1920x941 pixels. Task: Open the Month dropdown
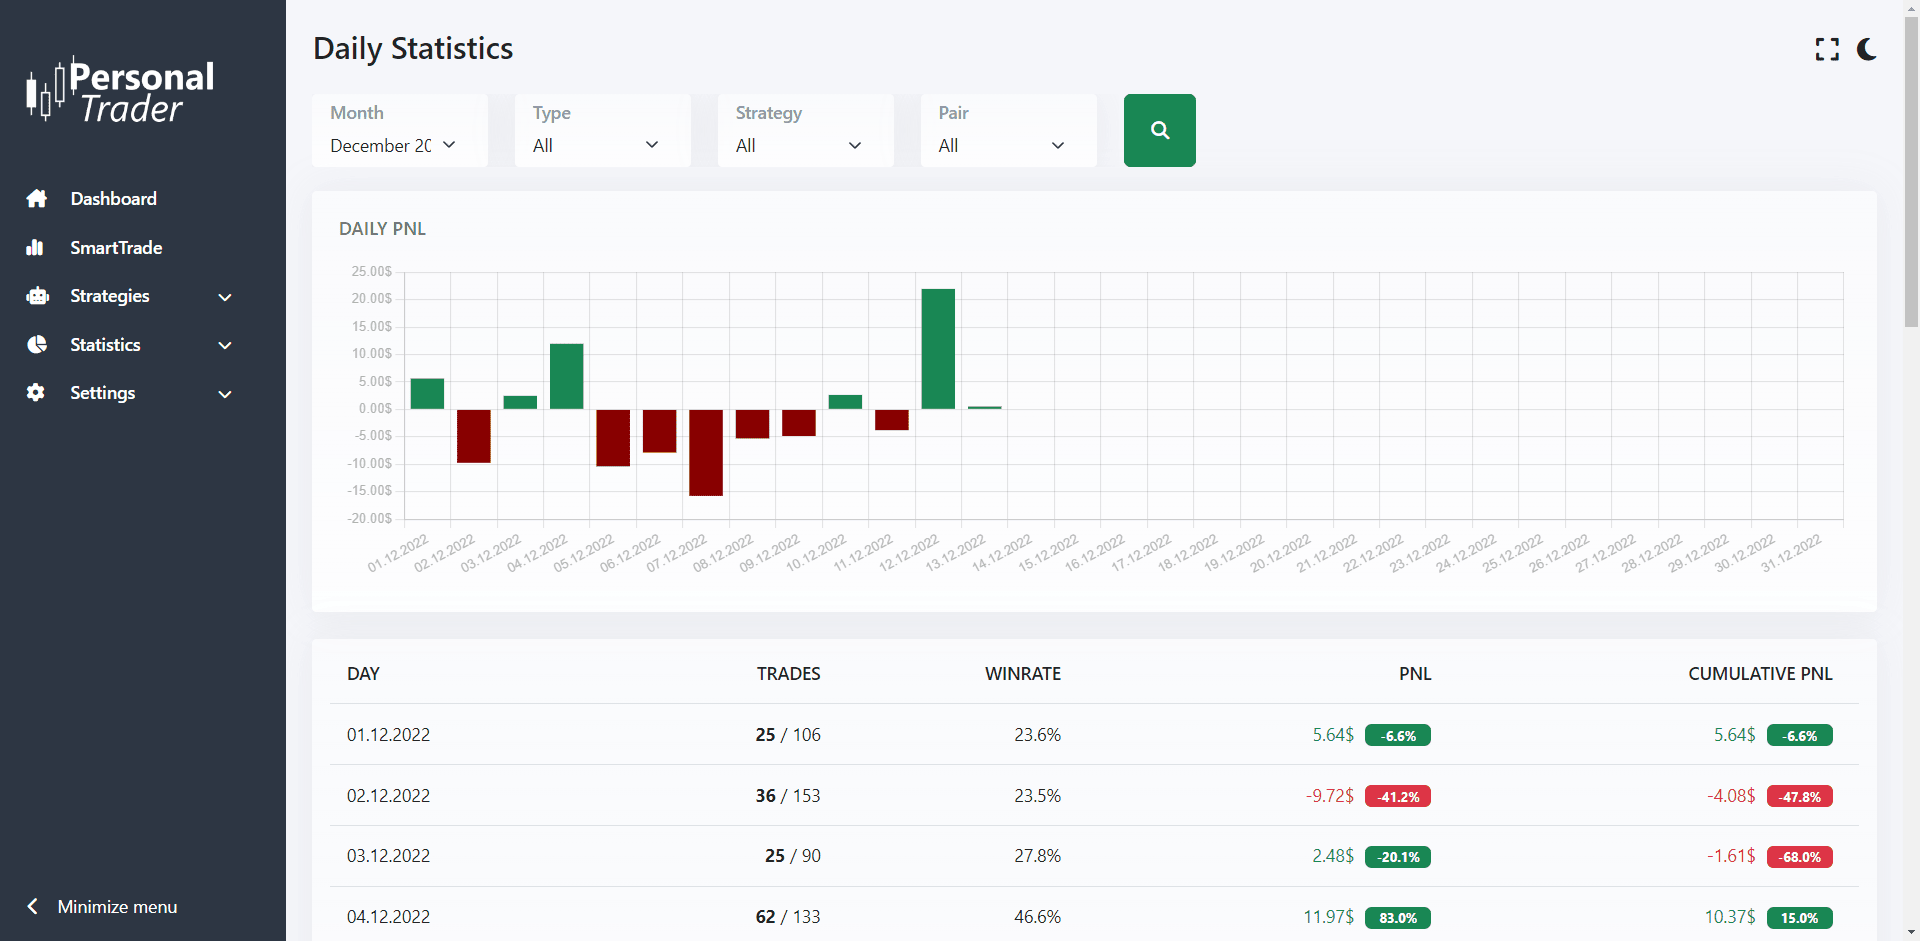393,146
